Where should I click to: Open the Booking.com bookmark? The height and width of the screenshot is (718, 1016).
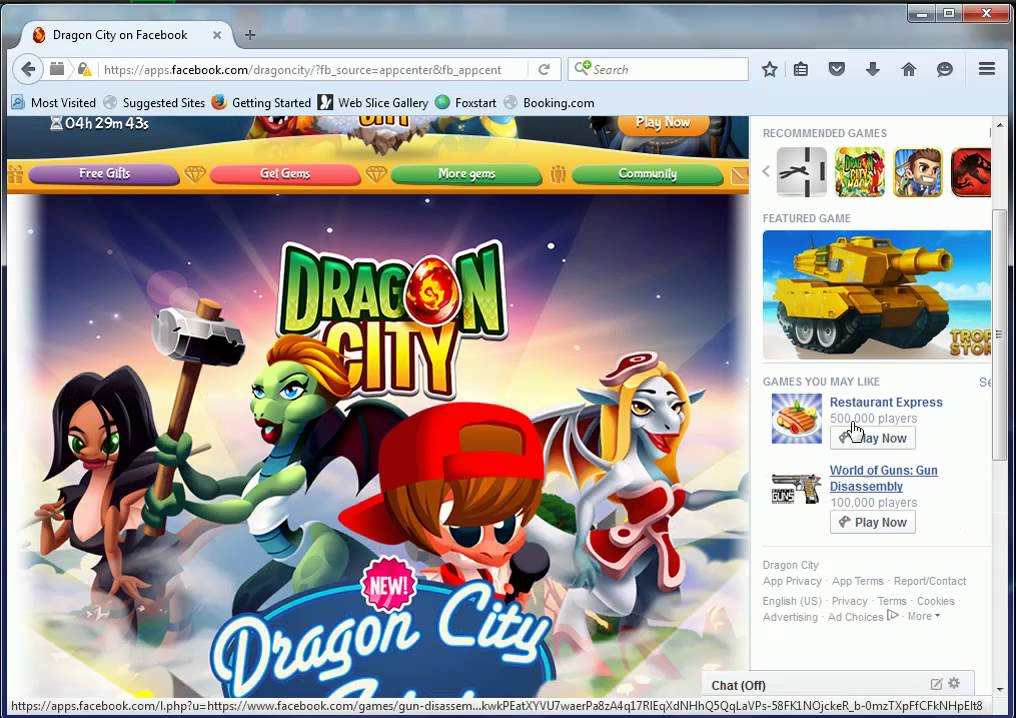549,102
